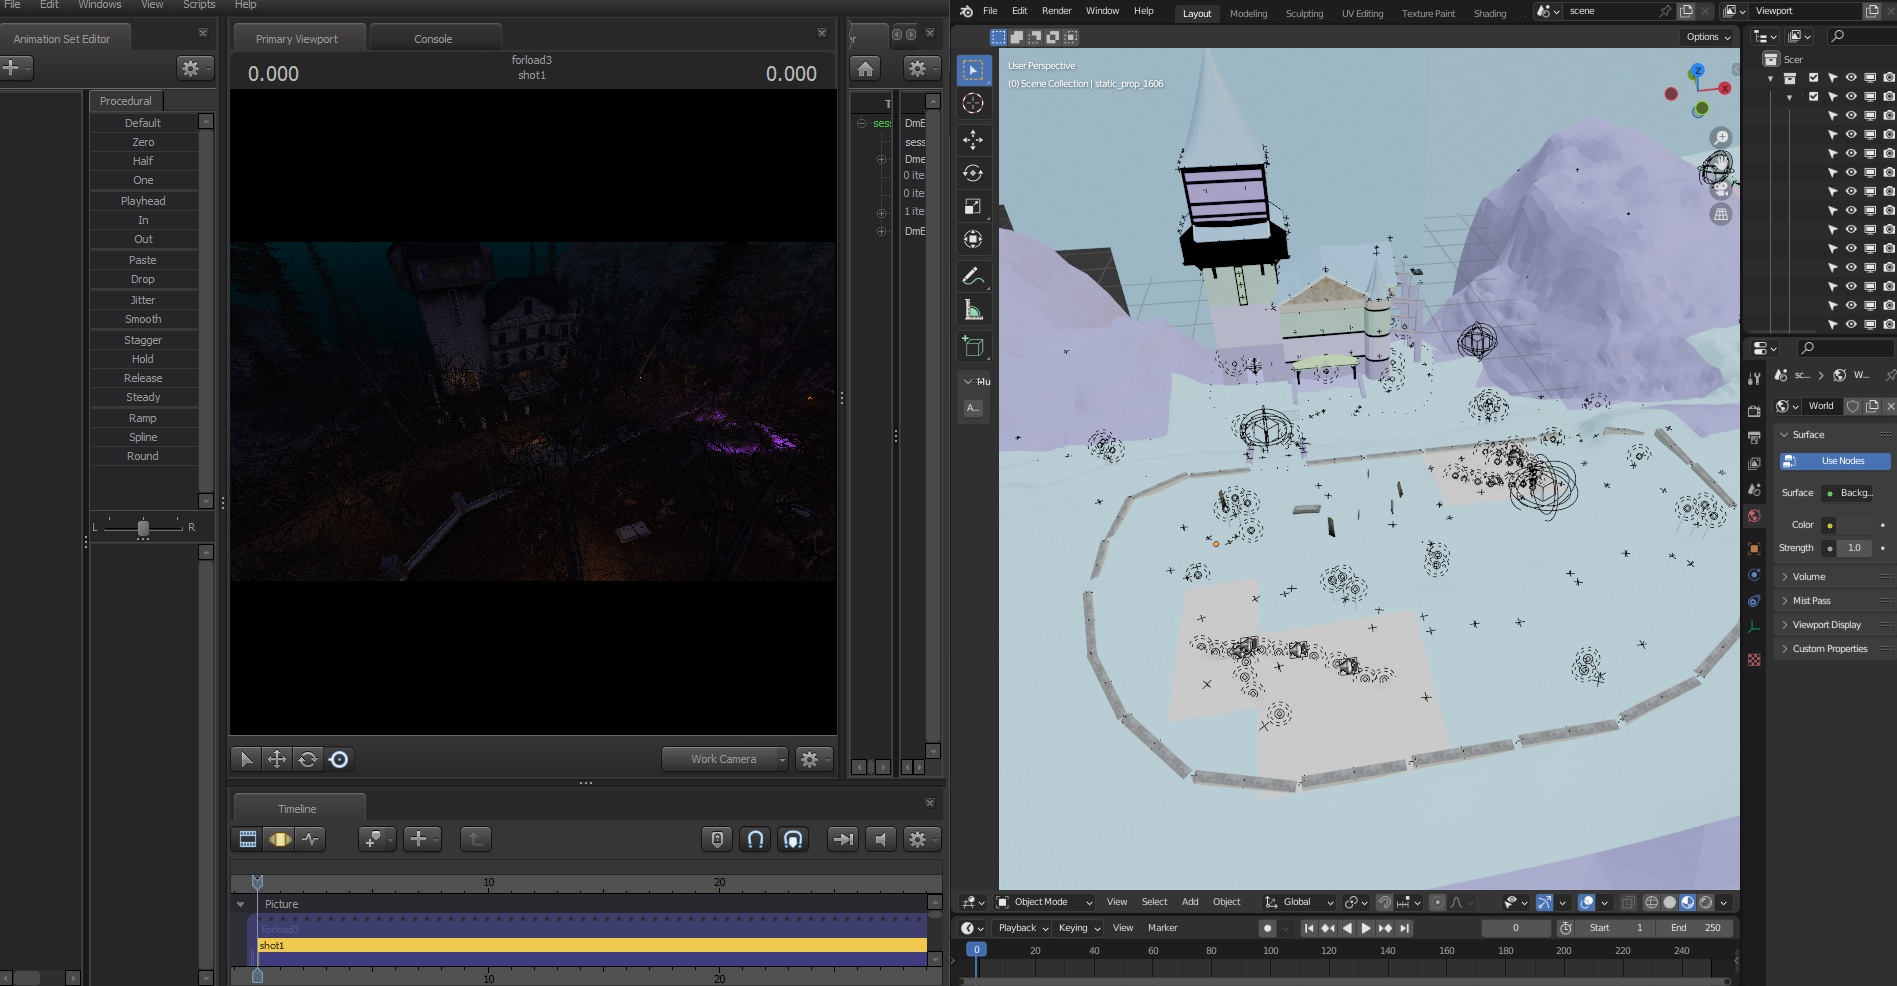Select the Measure tool in Blender
The width and height of the screenshot is (1897, 986).
click(971, 309)
